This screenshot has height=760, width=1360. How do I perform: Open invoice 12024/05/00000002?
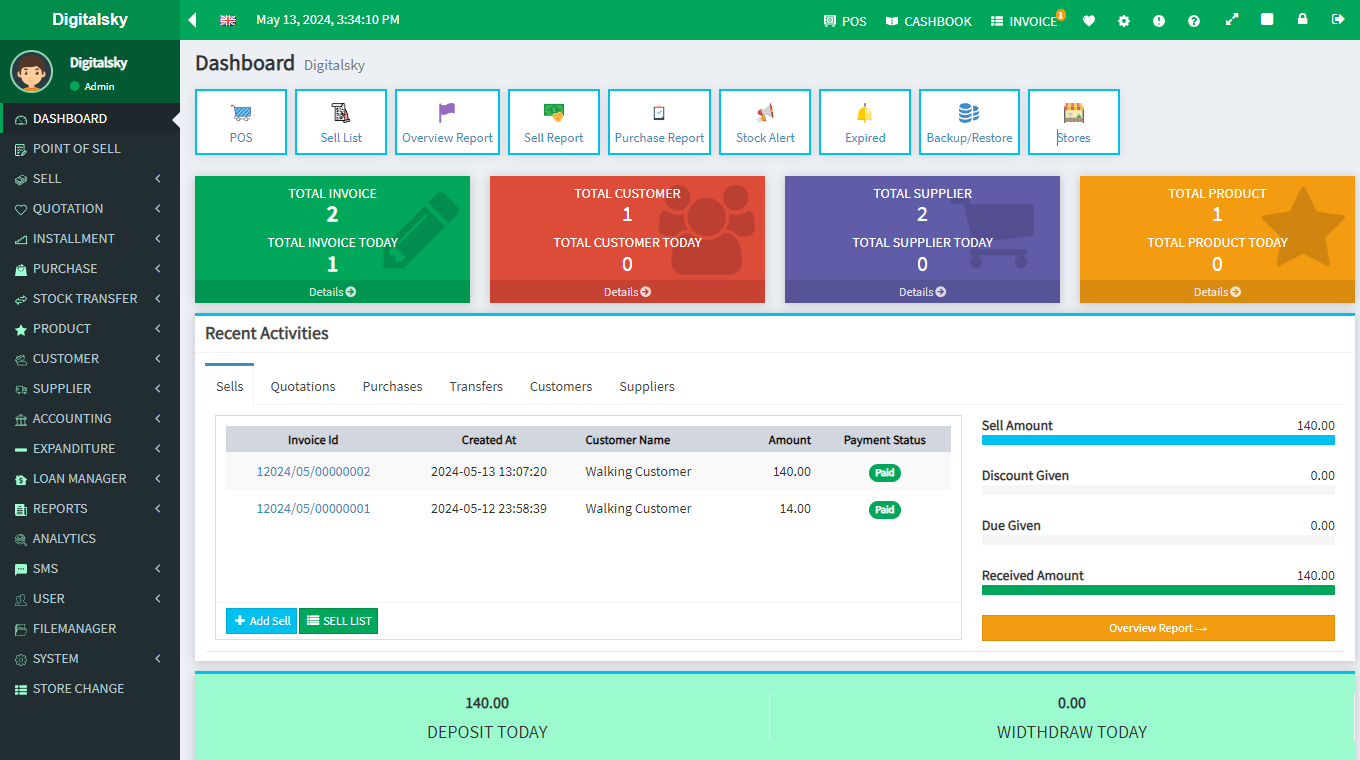(x=313, y=472)
